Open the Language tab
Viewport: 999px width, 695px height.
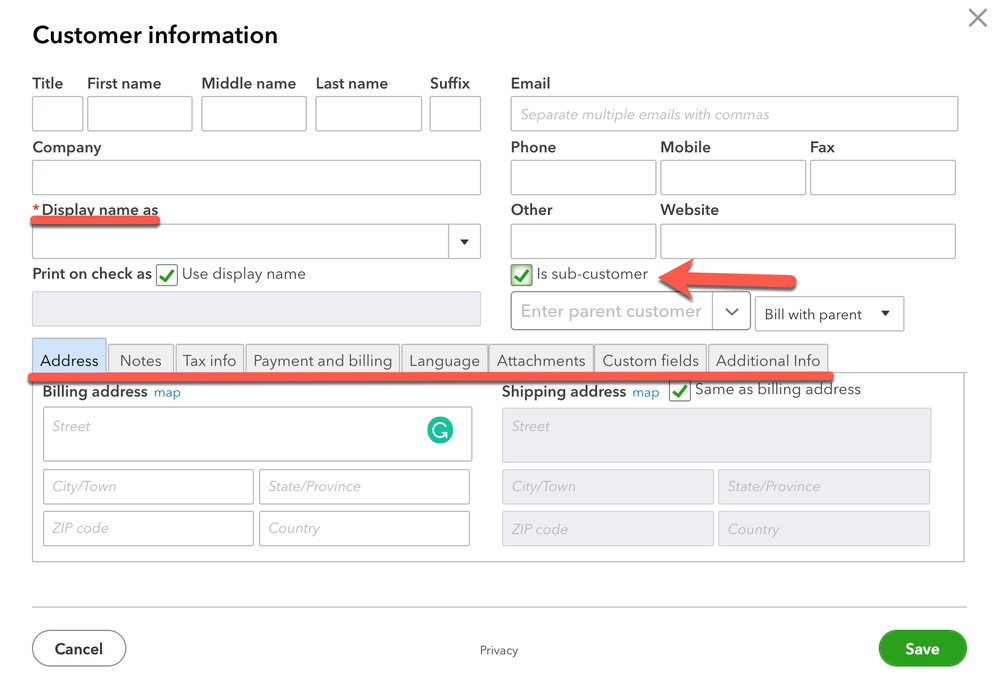pyautogui.click(x=444, y=360)
